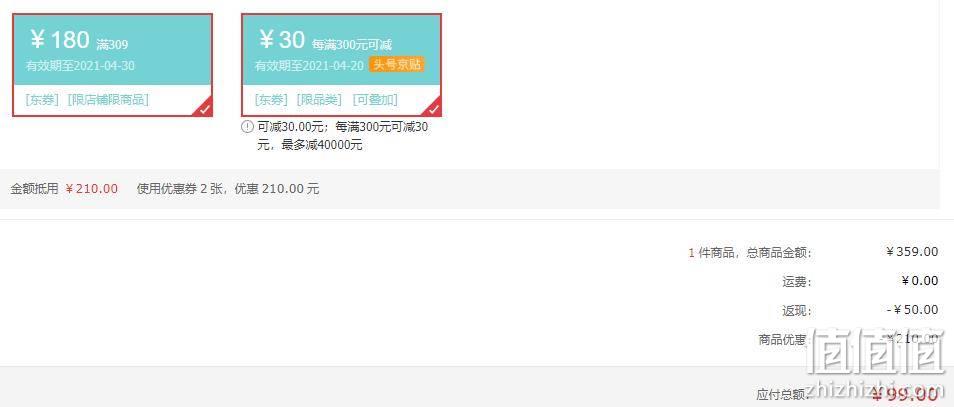Screen dimensions: 954x407
Task: Click the [东券] tag on ¥30 coupon
Action: click(271, 100)
